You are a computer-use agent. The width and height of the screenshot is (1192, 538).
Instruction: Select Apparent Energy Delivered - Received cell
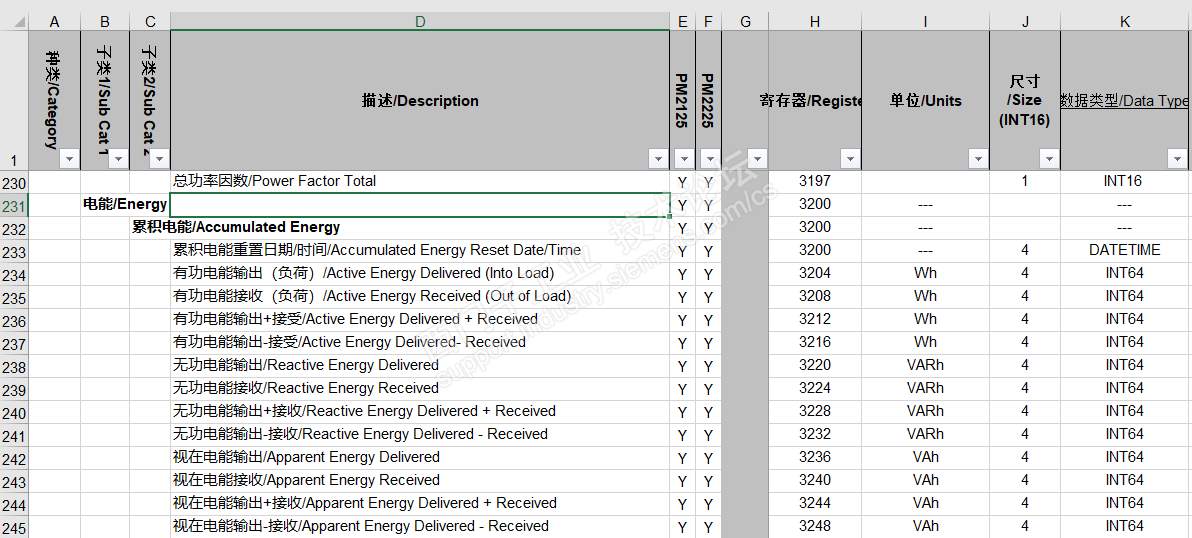tap(420, 526)
